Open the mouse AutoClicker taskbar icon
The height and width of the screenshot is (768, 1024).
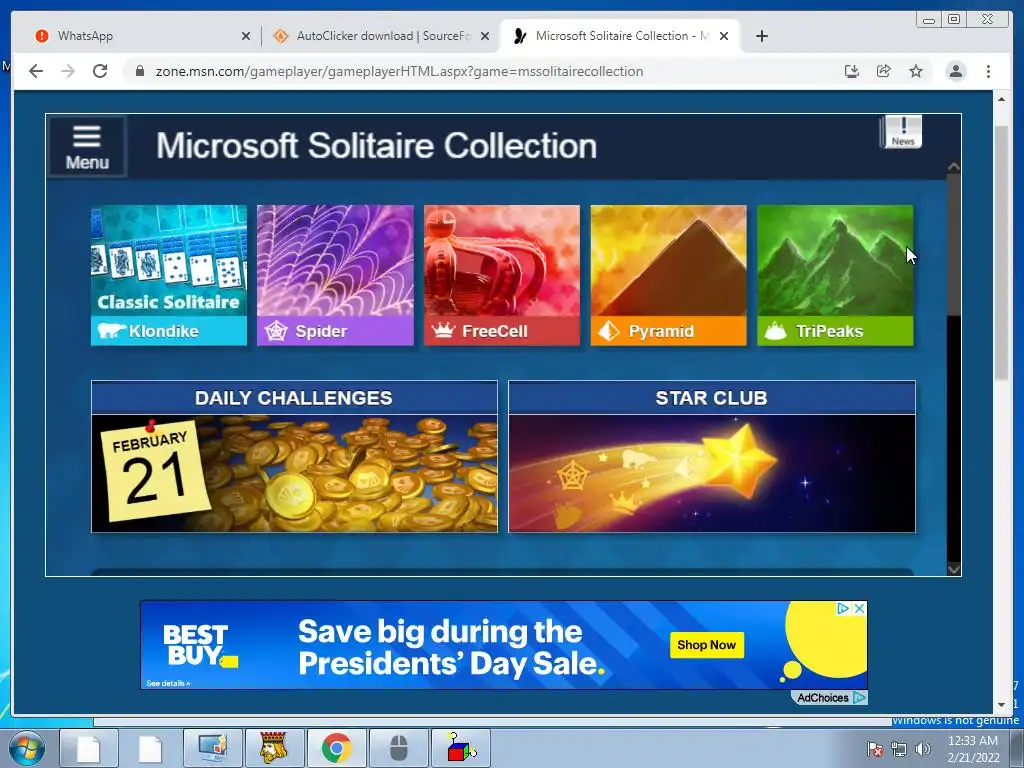coord(398,748)
